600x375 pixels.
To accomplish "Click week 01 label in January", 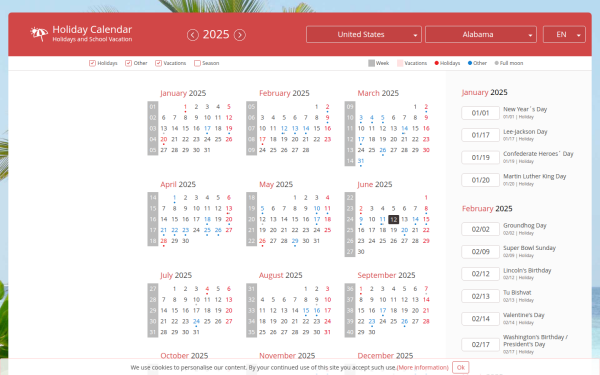I will [153, 107].
